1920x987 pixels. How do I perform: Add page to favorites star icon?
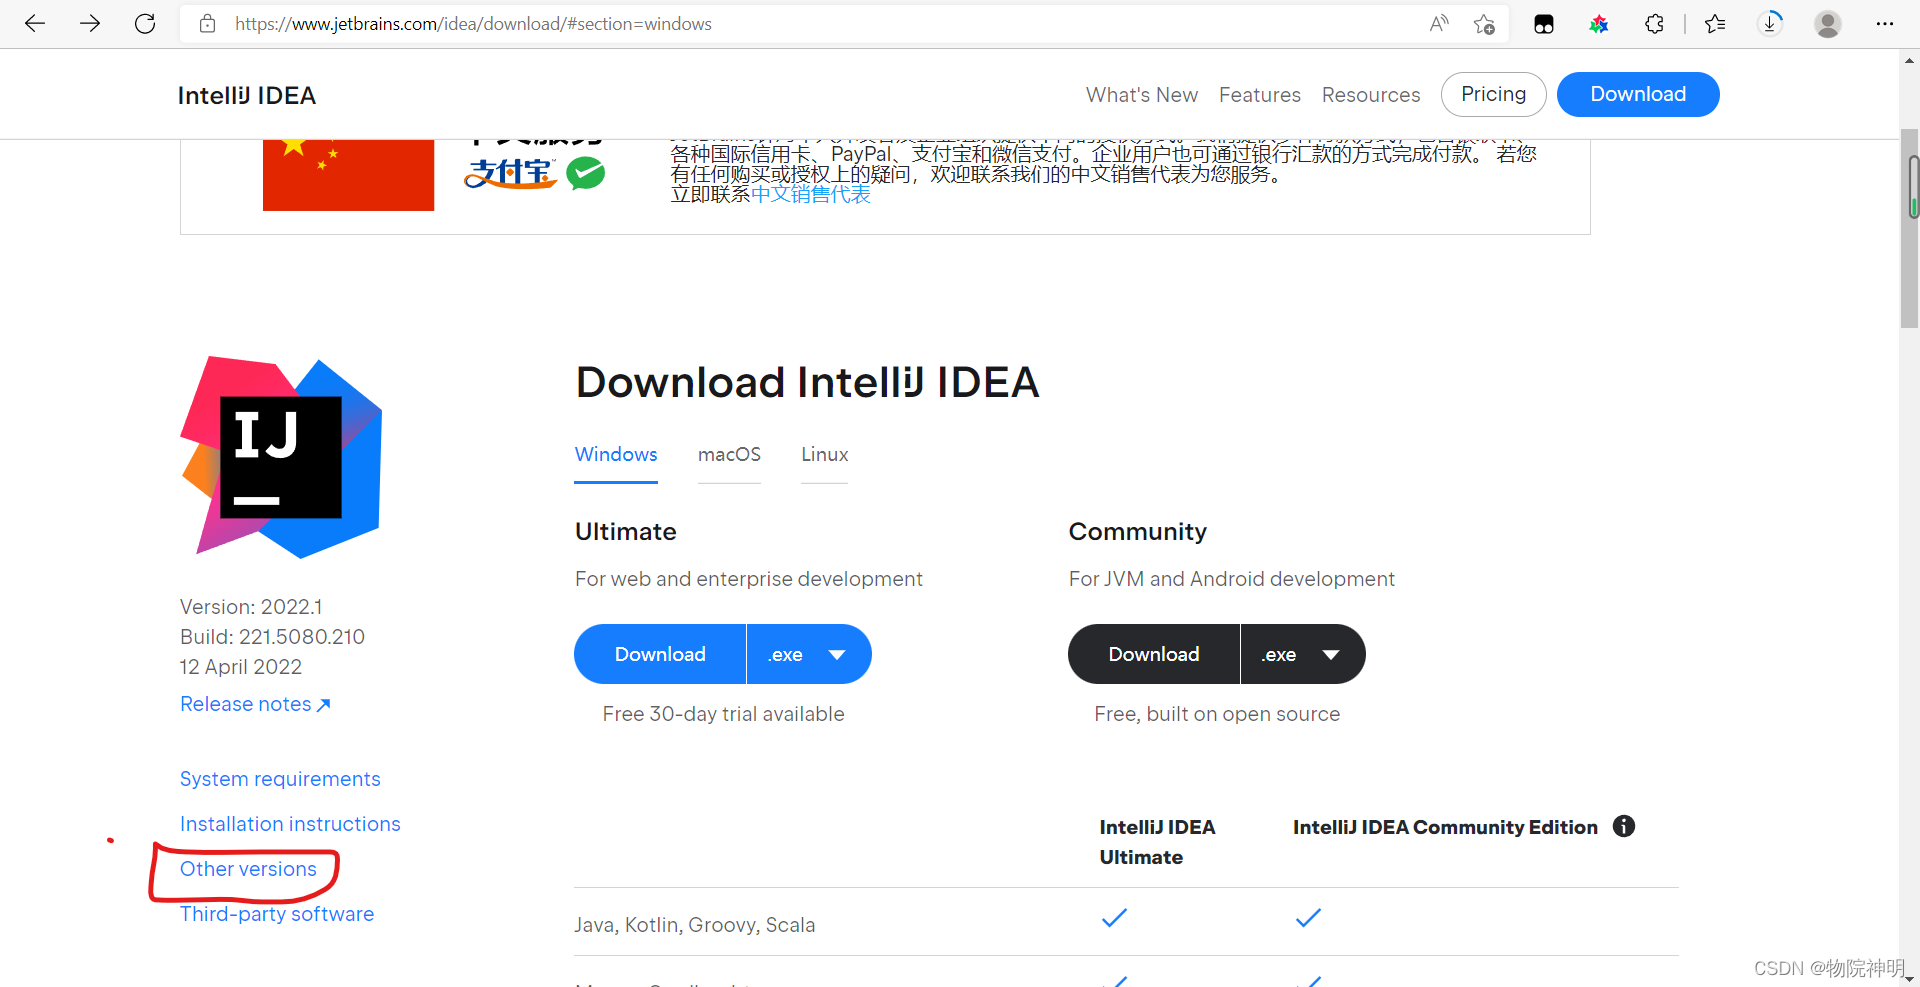click(x=1484, y=24)
